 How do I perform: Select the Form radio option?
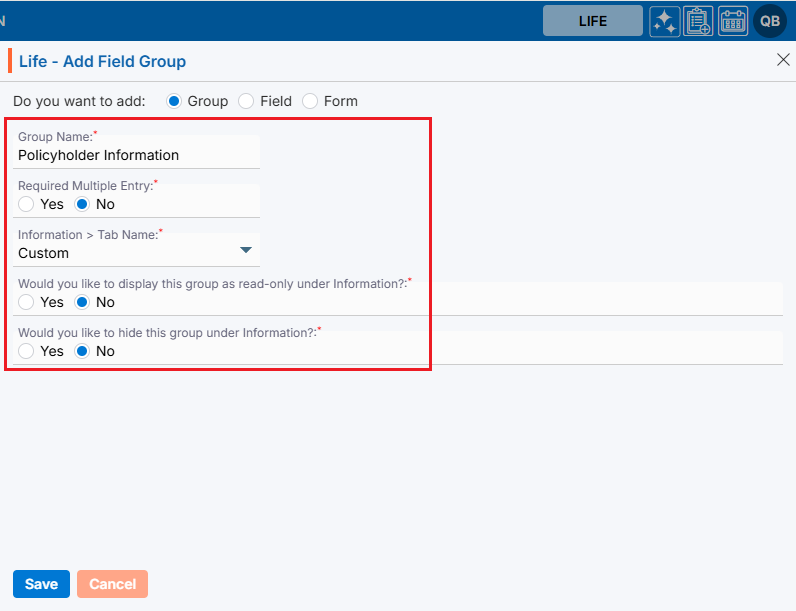(310, 101)
